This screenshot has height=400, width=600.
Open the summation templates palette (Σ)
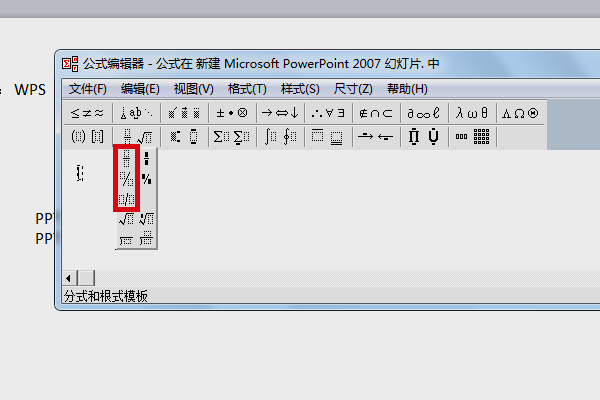point(232,136)
